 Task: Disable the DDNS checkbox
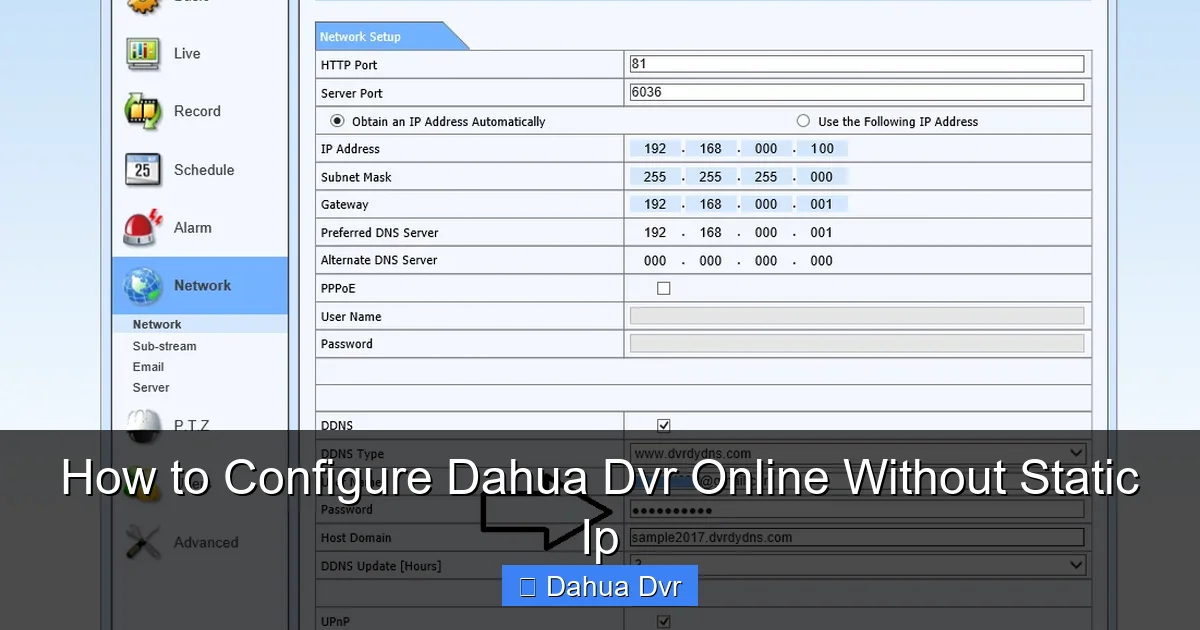(x=663, y=424)
